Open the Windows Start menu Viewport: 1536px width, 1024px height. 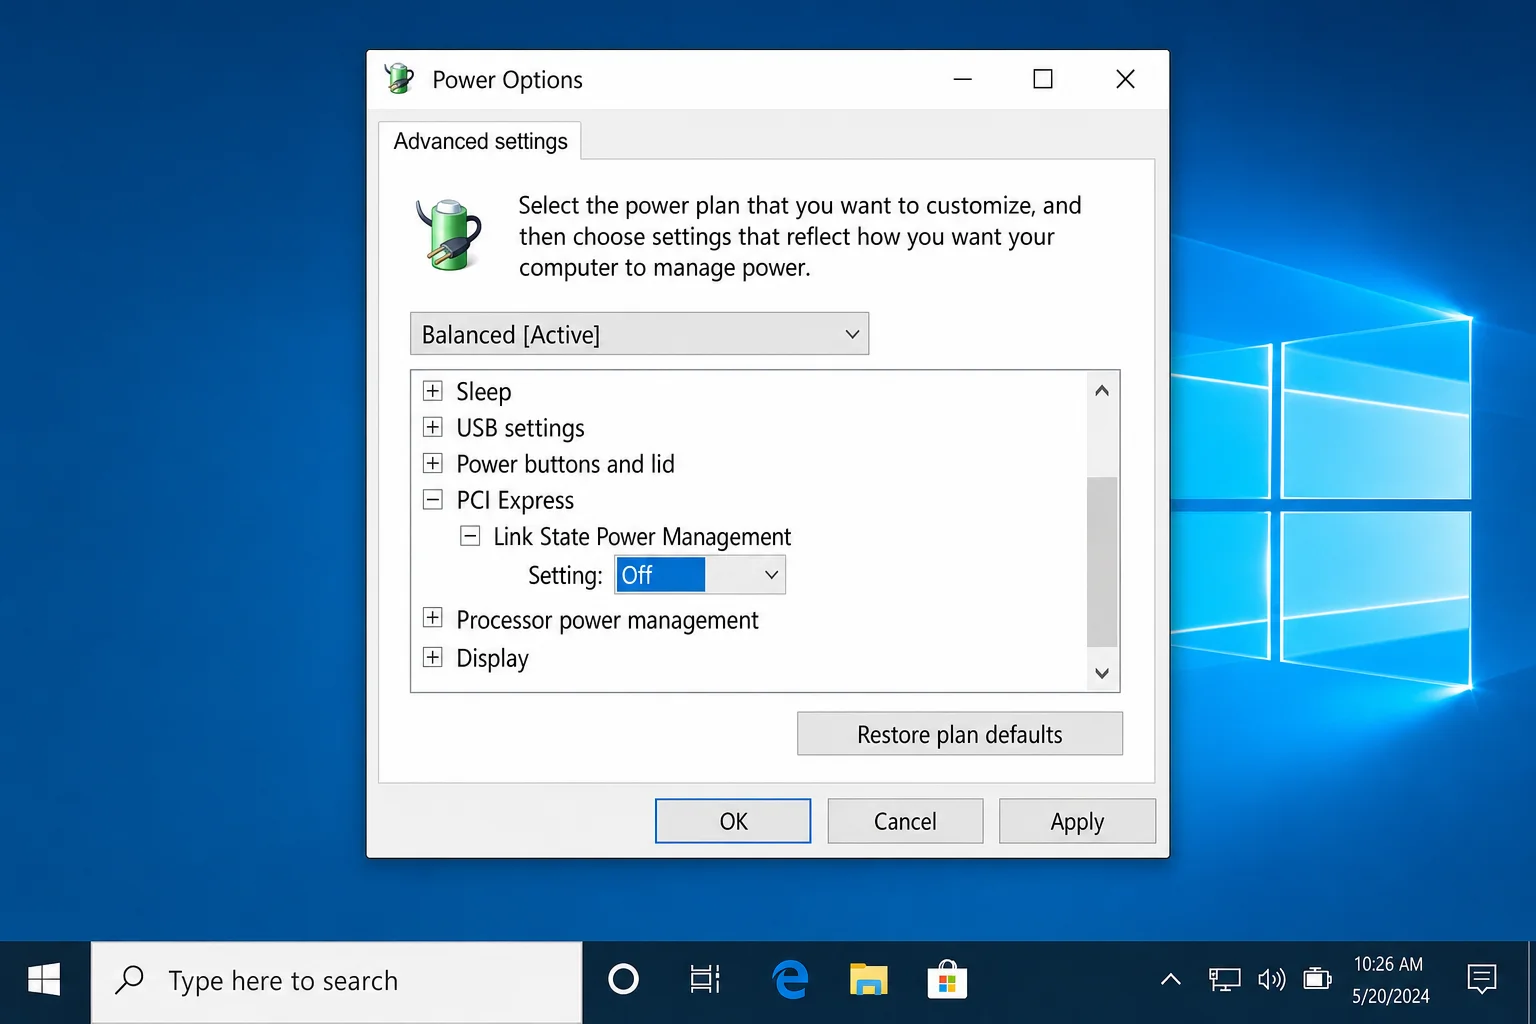(44, 981)
